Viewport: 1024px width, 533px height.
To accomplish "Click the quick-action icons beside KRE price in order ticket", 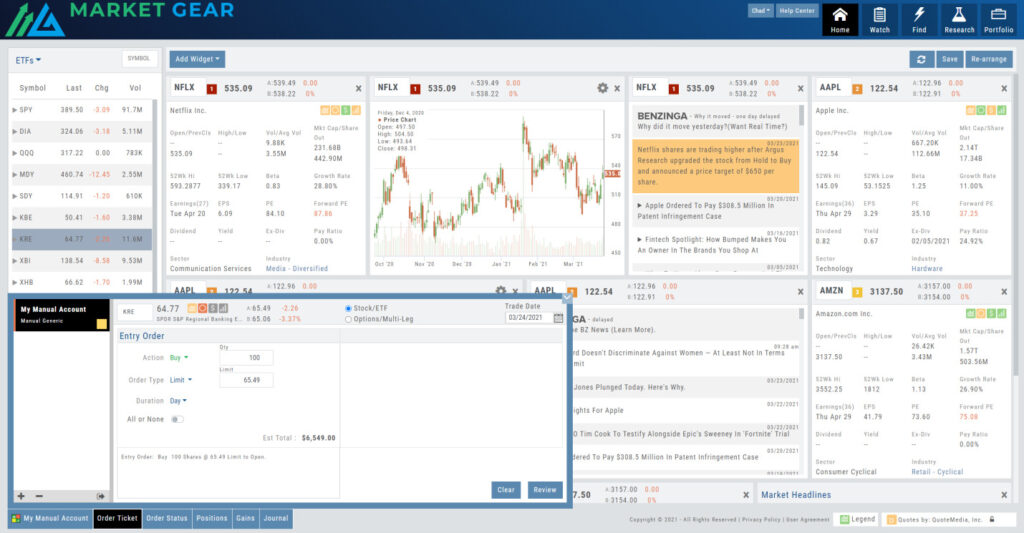I will click(x=207, y=308).
